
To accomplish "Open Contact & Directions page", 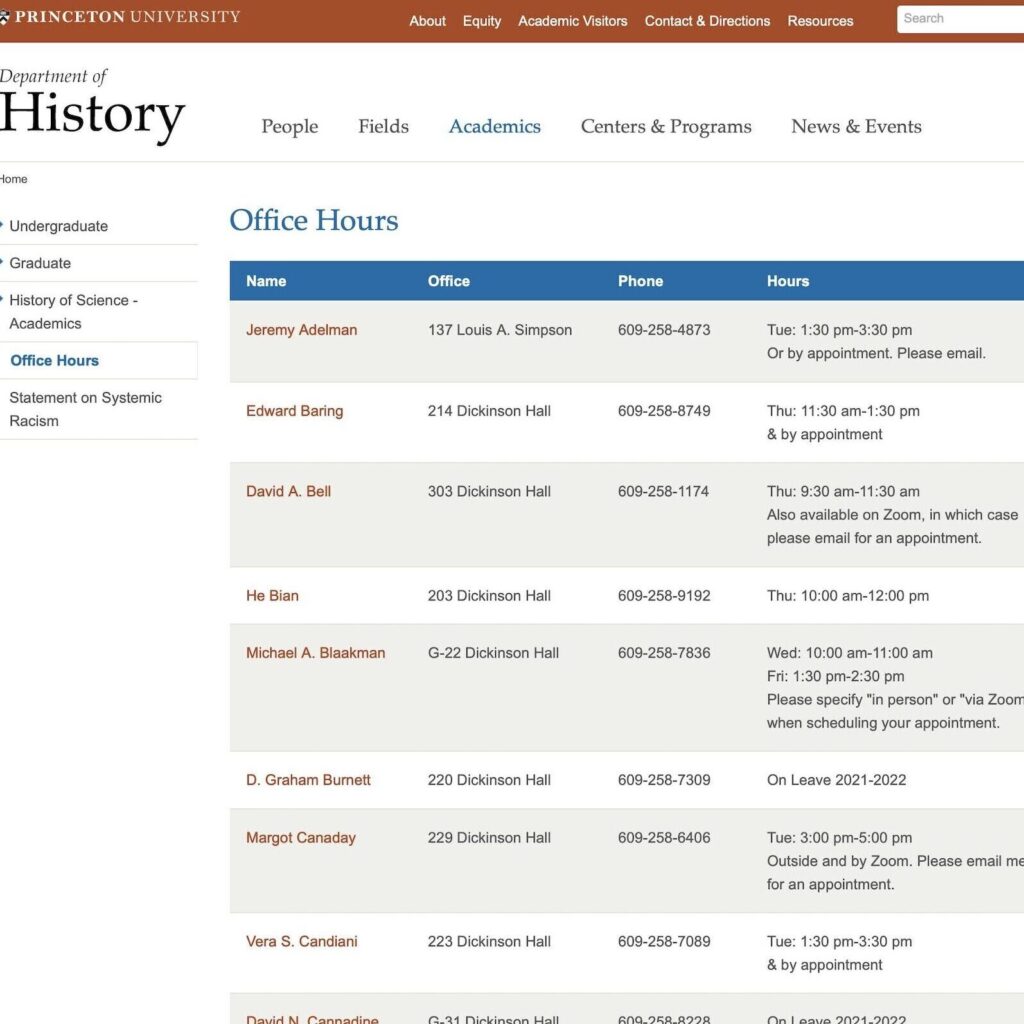I will [x=707, y=21].
